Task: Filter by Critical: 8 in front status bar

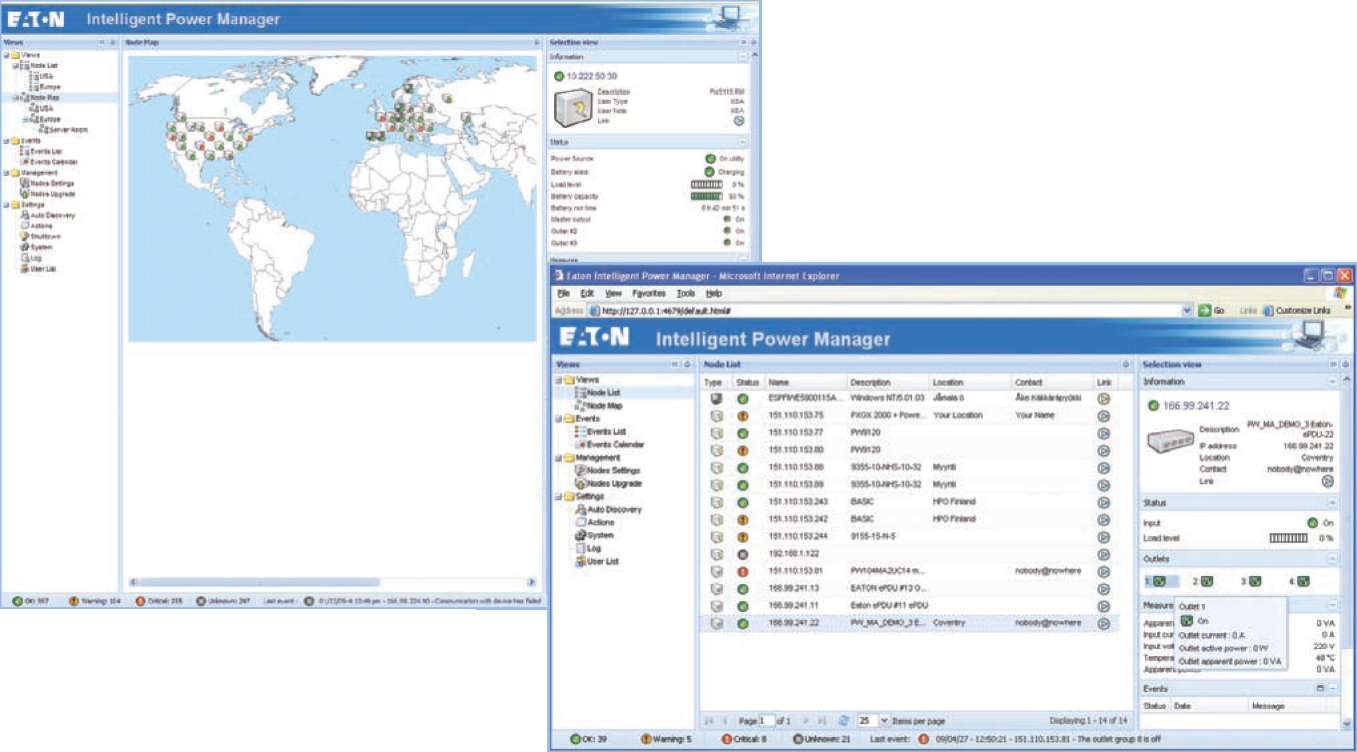Action: [745, 739]
